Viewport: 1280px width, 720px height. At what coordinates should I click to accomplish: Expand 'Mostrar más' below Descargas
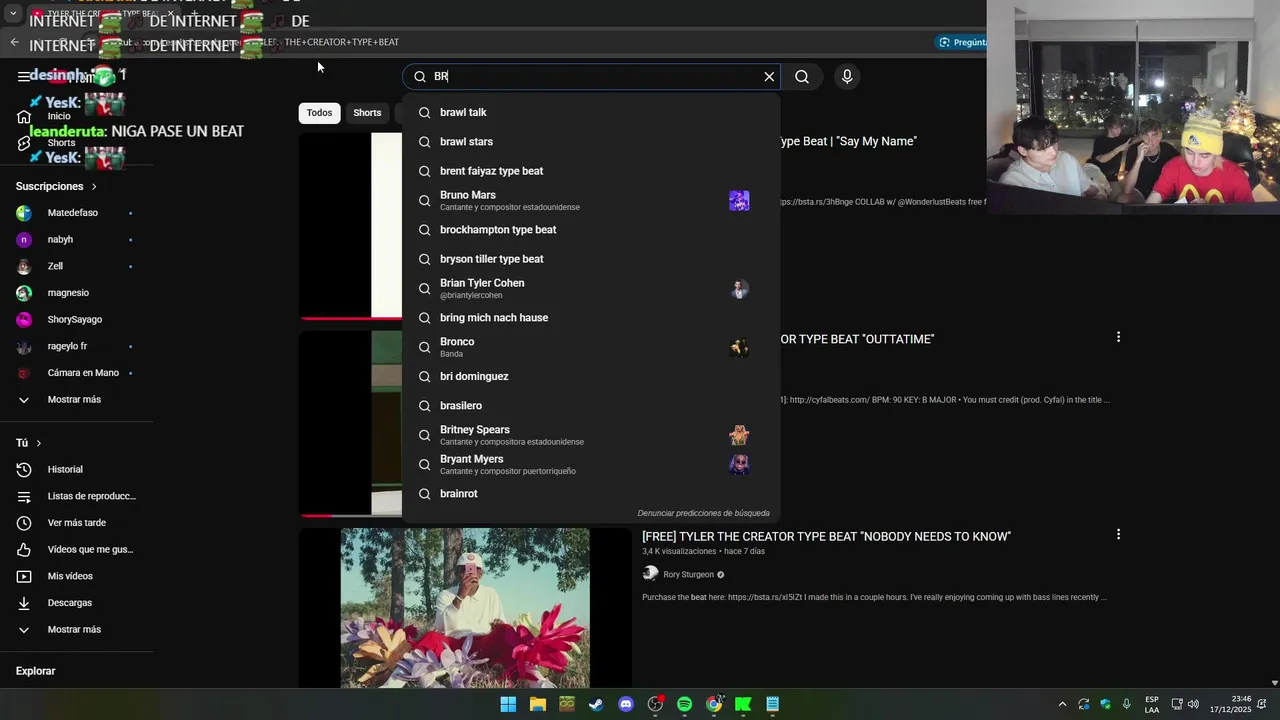click(76, 630)
